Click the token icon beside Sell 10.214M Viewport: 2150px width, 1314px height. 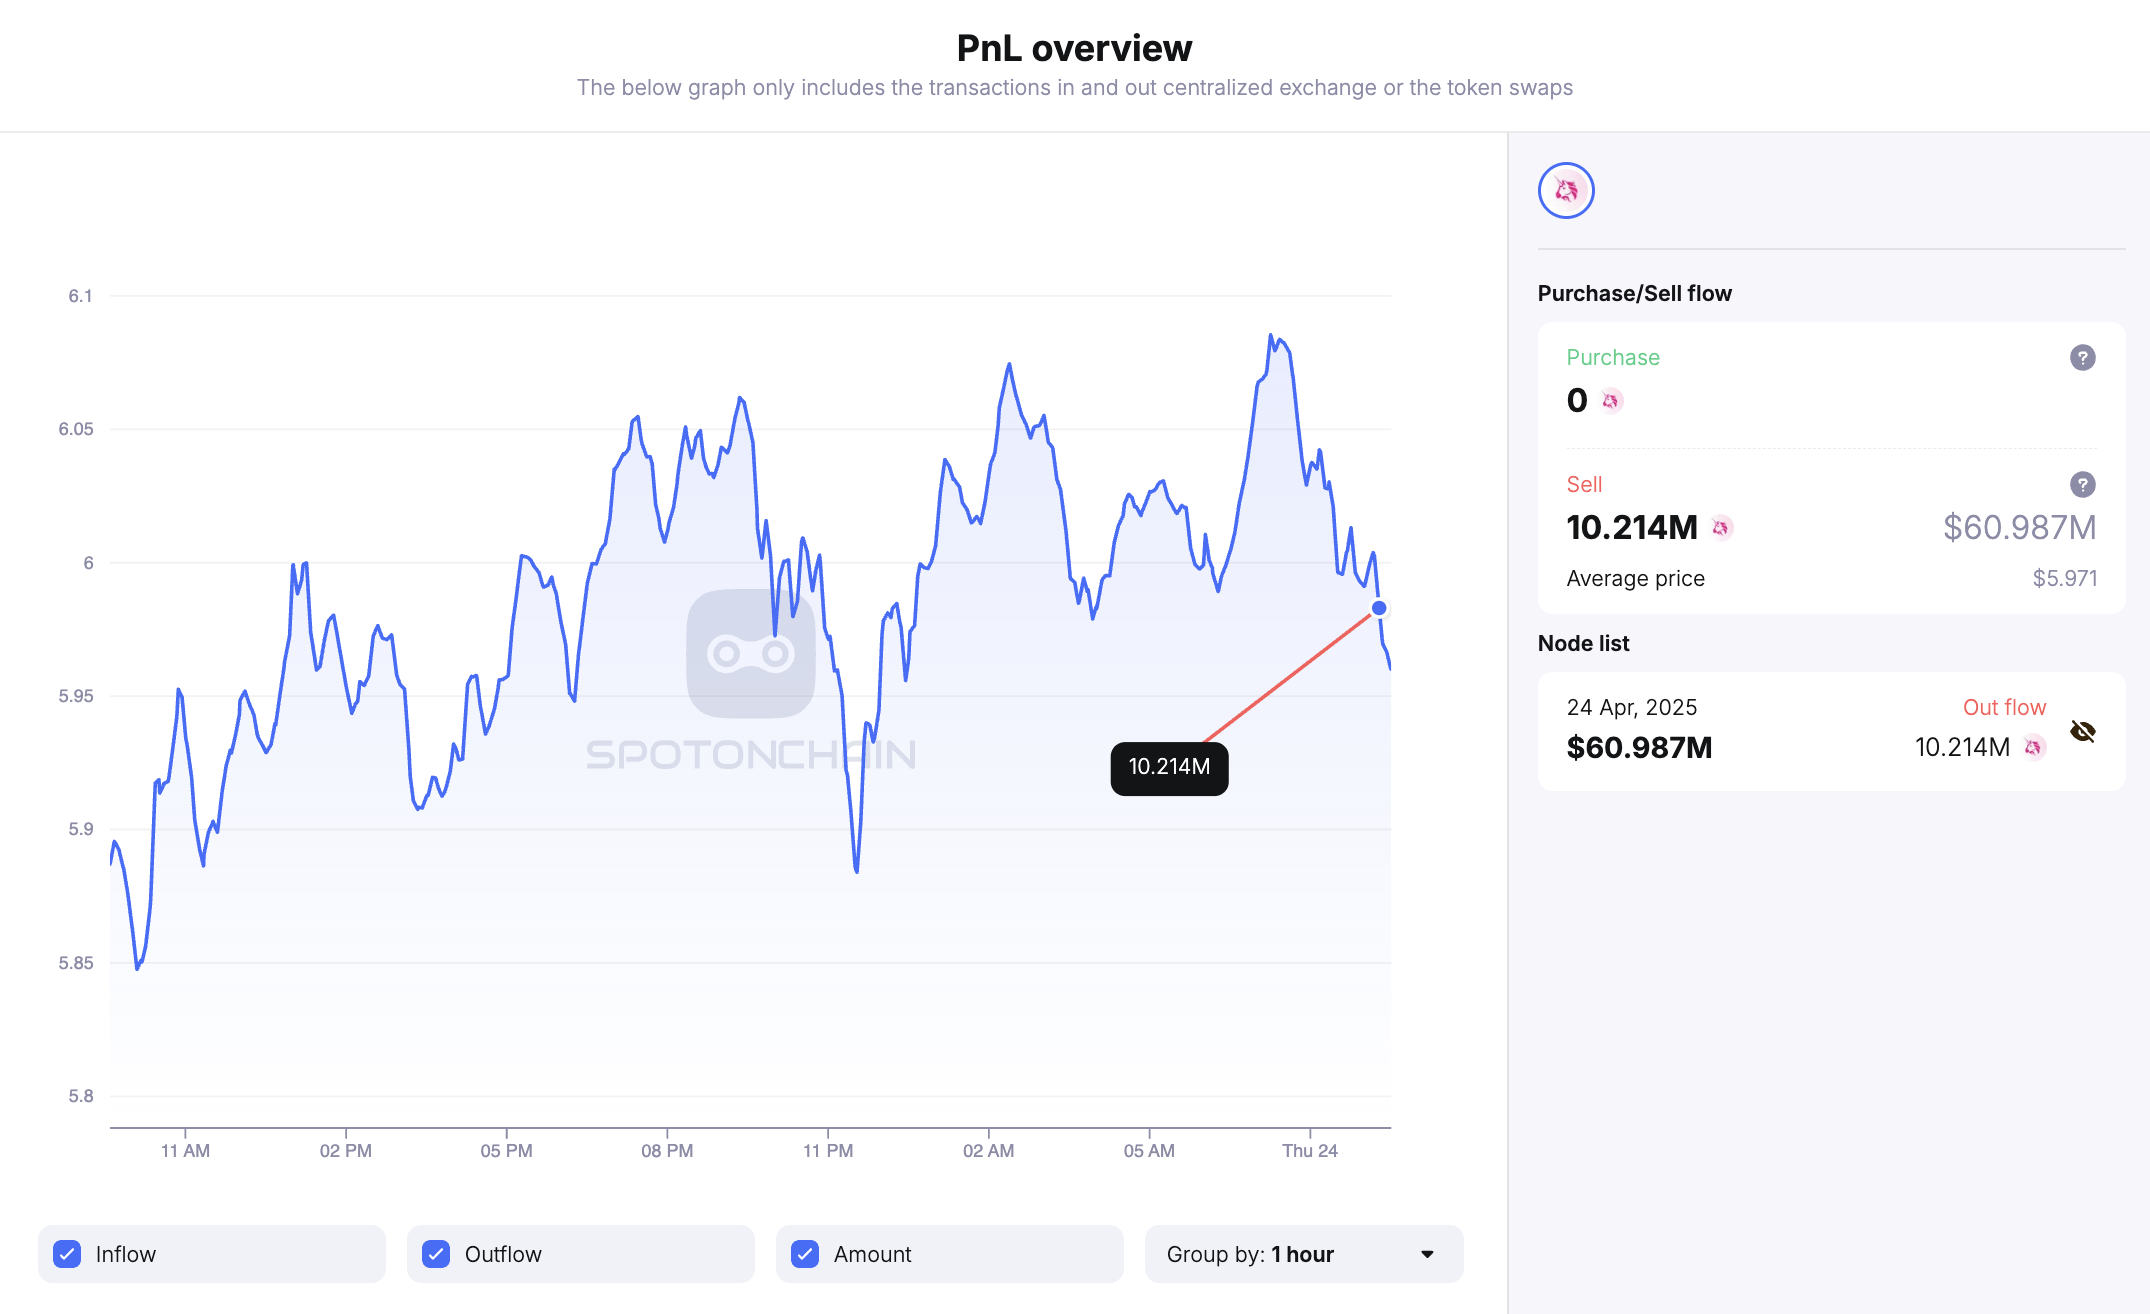point(1721,527)
